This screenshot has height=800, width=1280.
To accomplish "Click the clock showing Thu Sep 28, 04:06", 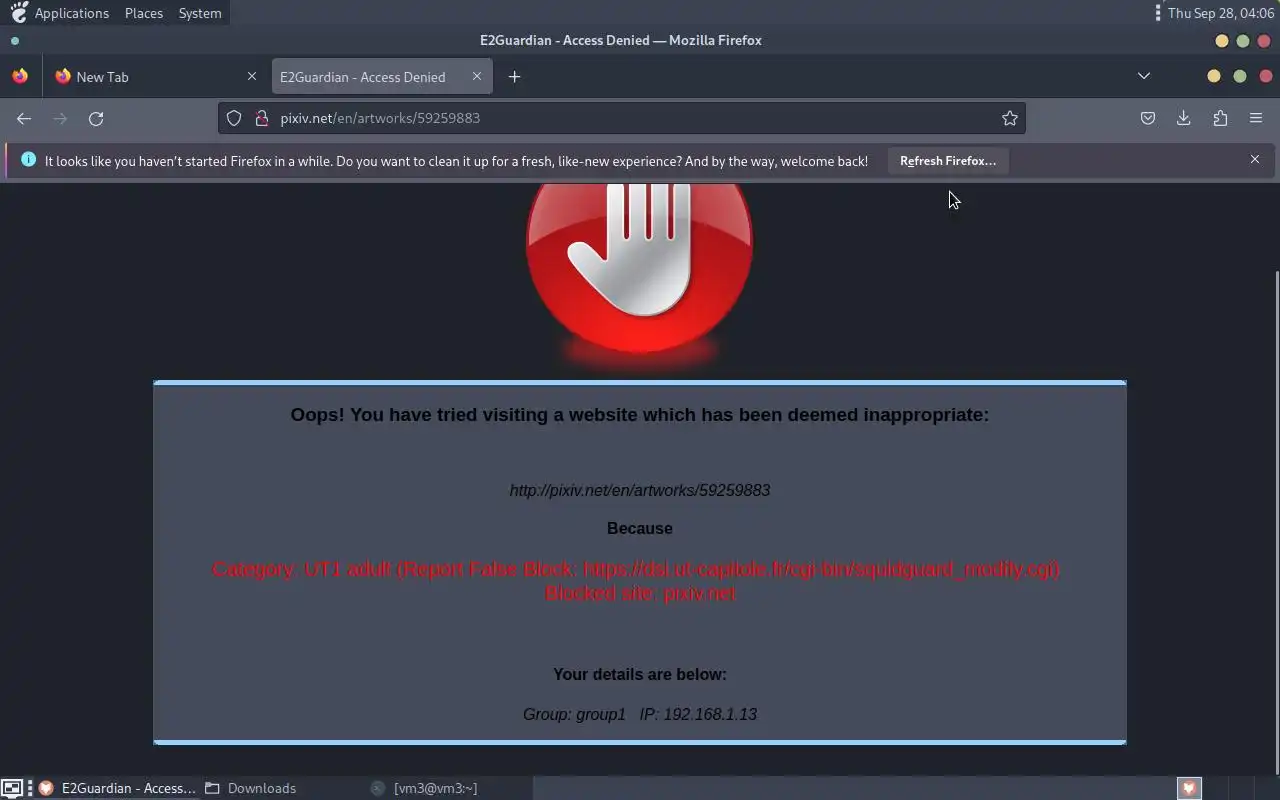I will click(x=1220, y=13).
